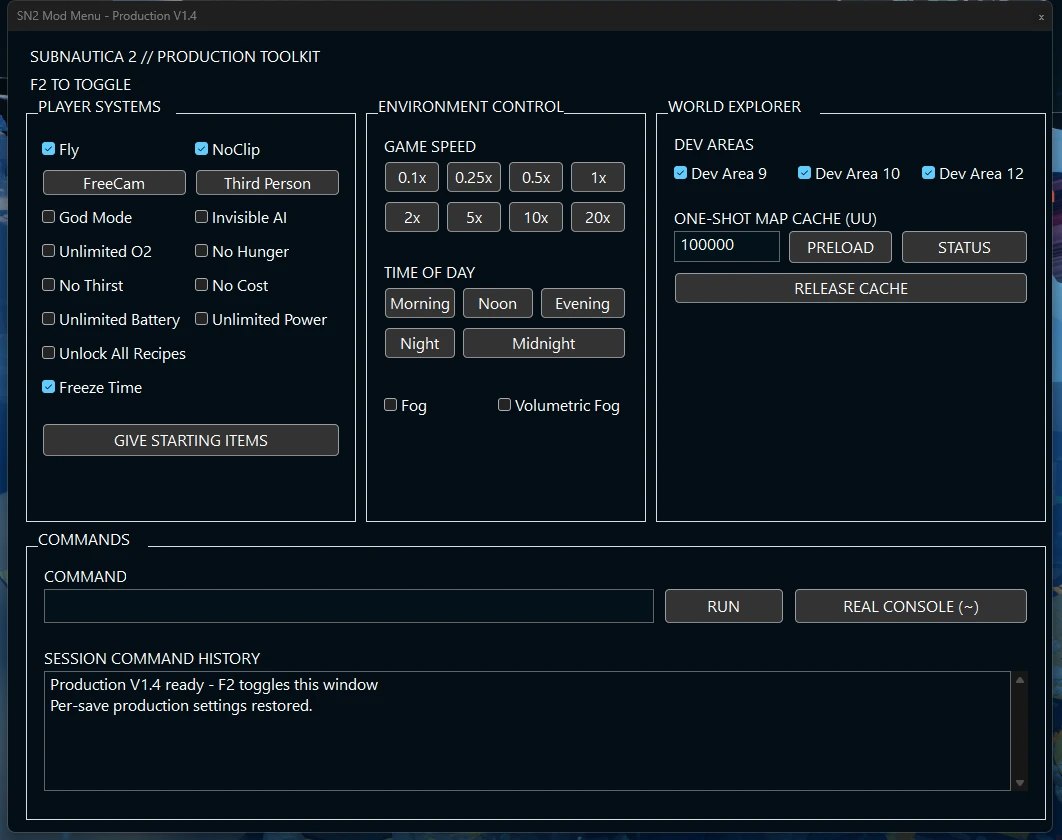Select 0.5x game speed
Screen dimensions: 1062x840
536,177
